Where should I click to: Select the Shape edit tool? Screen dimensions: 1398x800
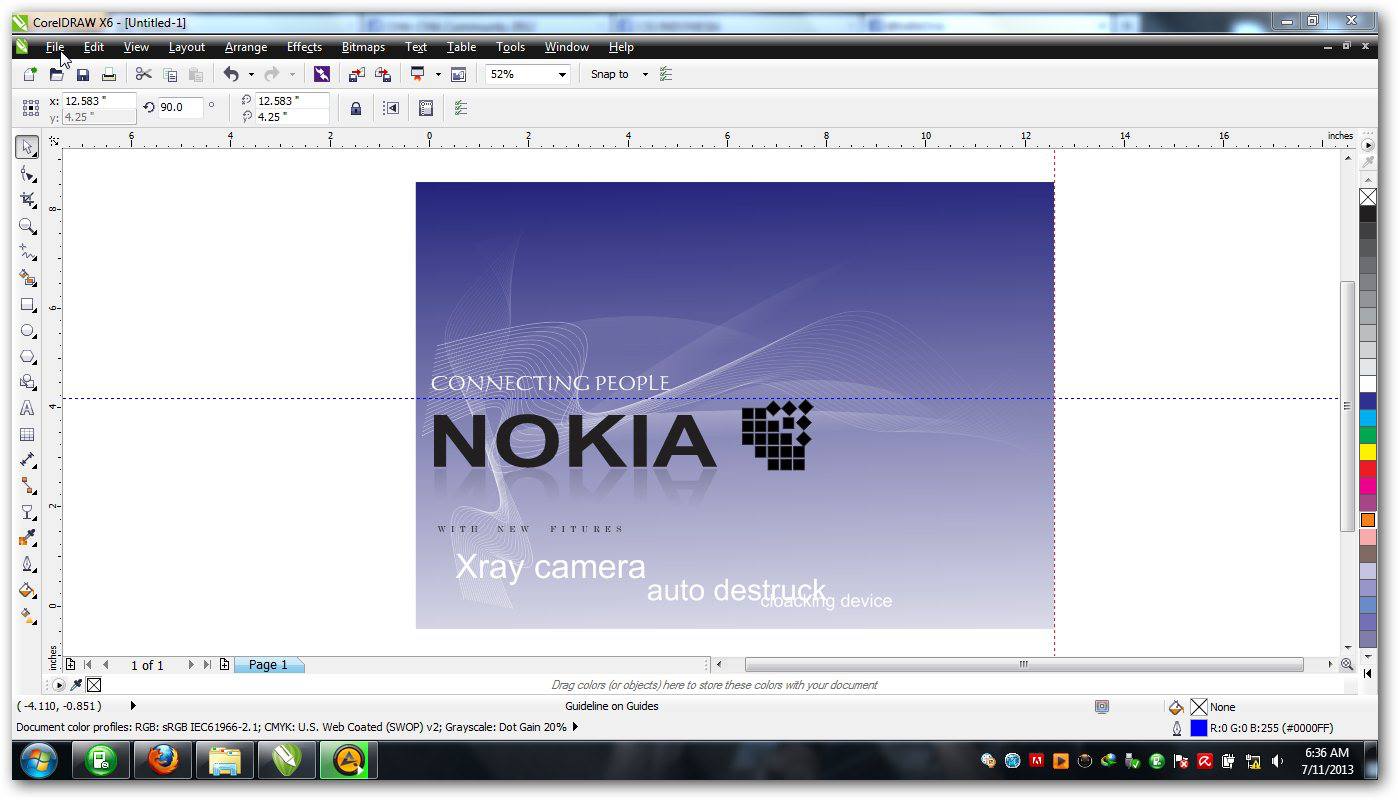pyautogui.click(x=27, y=174)
